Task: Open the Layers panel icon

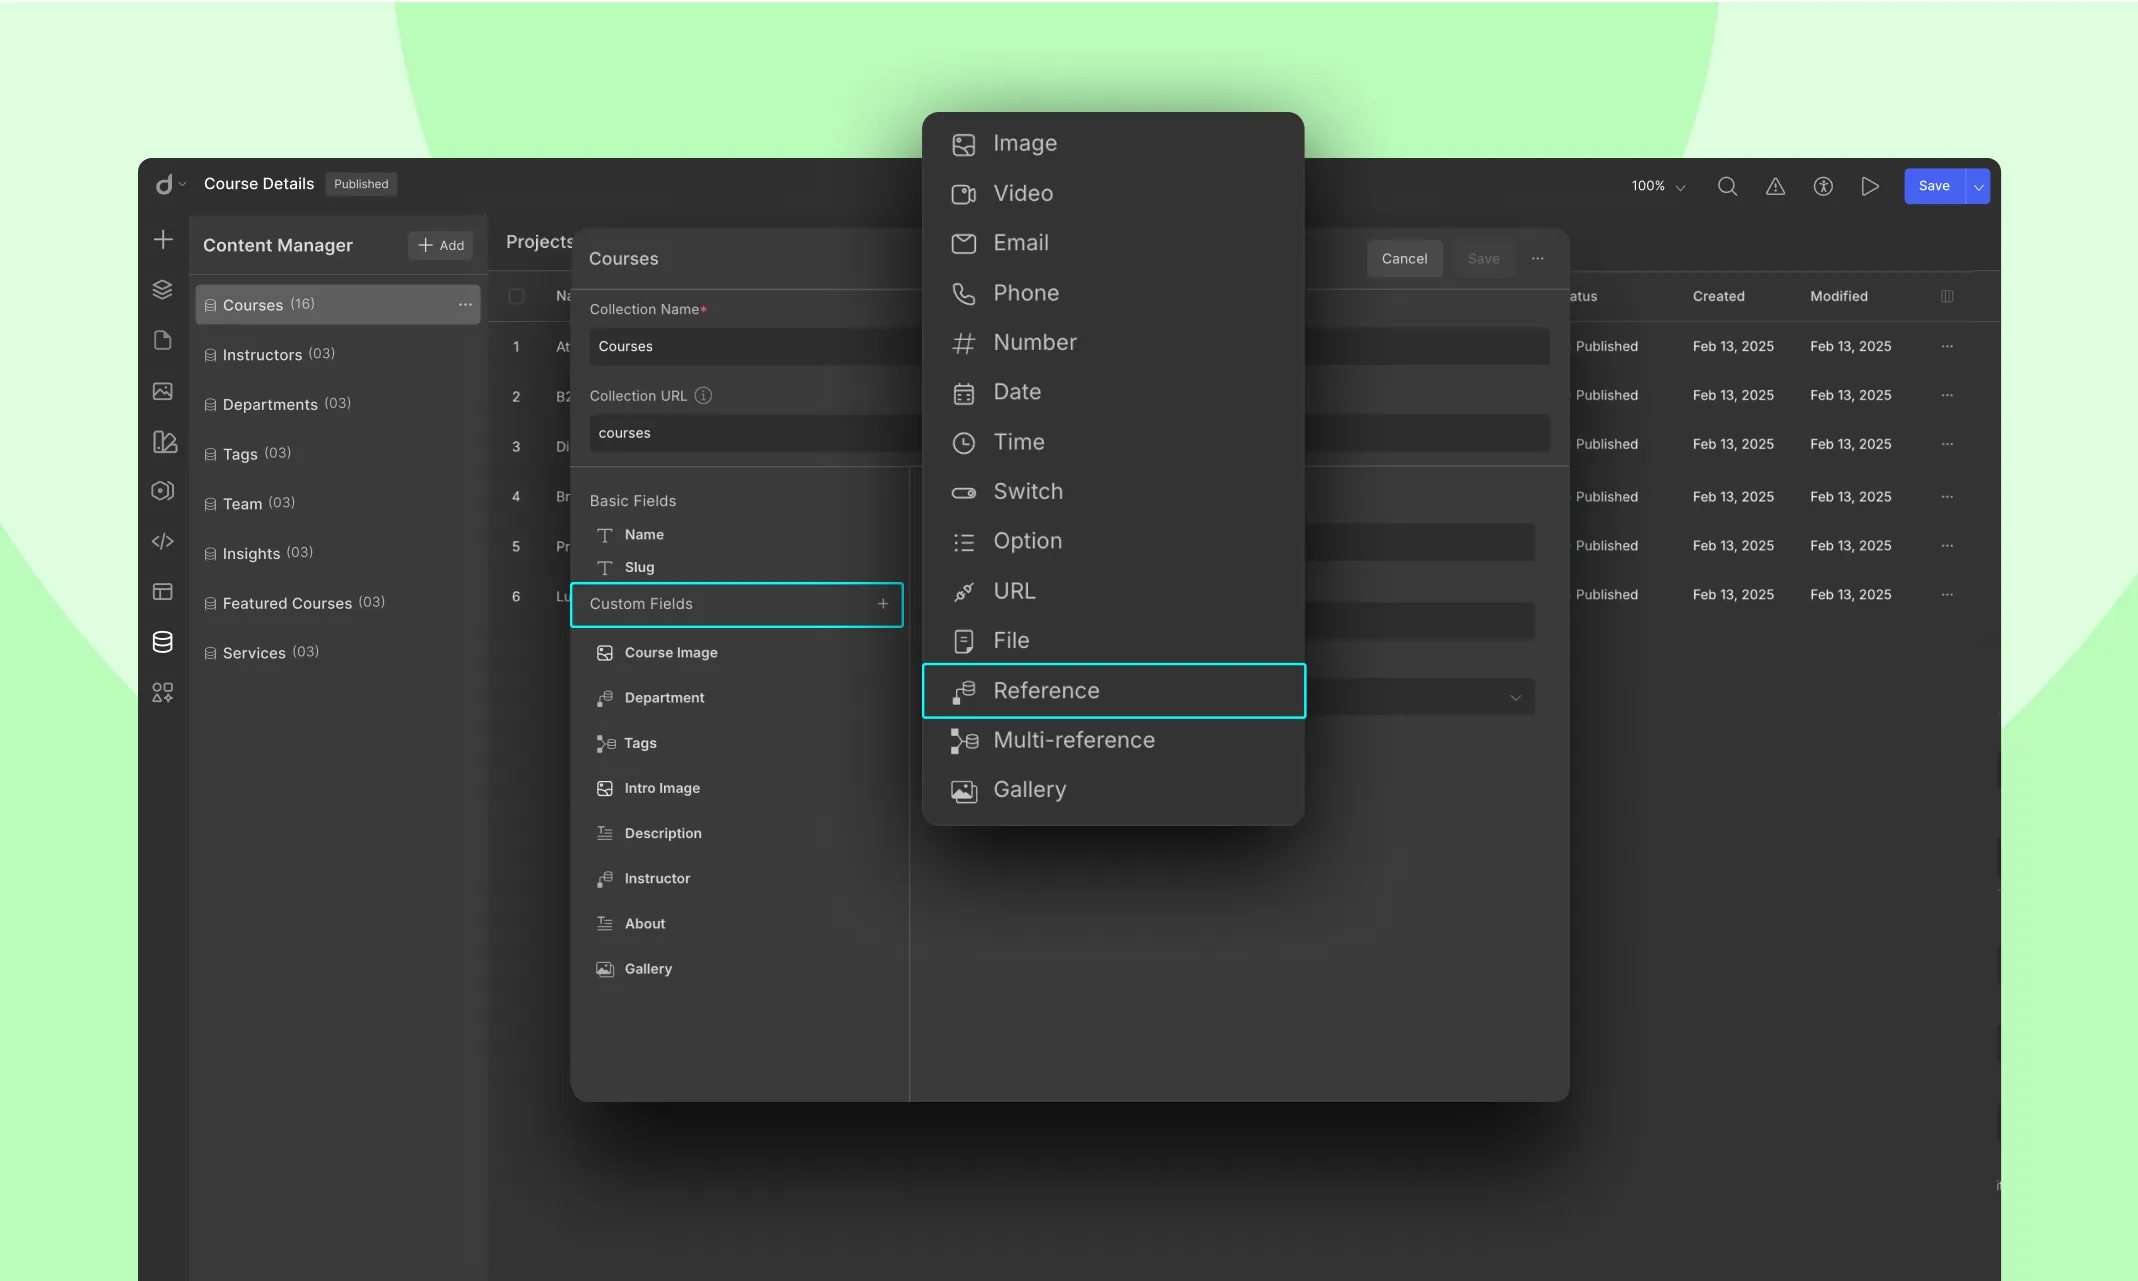Action: click(x=163, y=290)
